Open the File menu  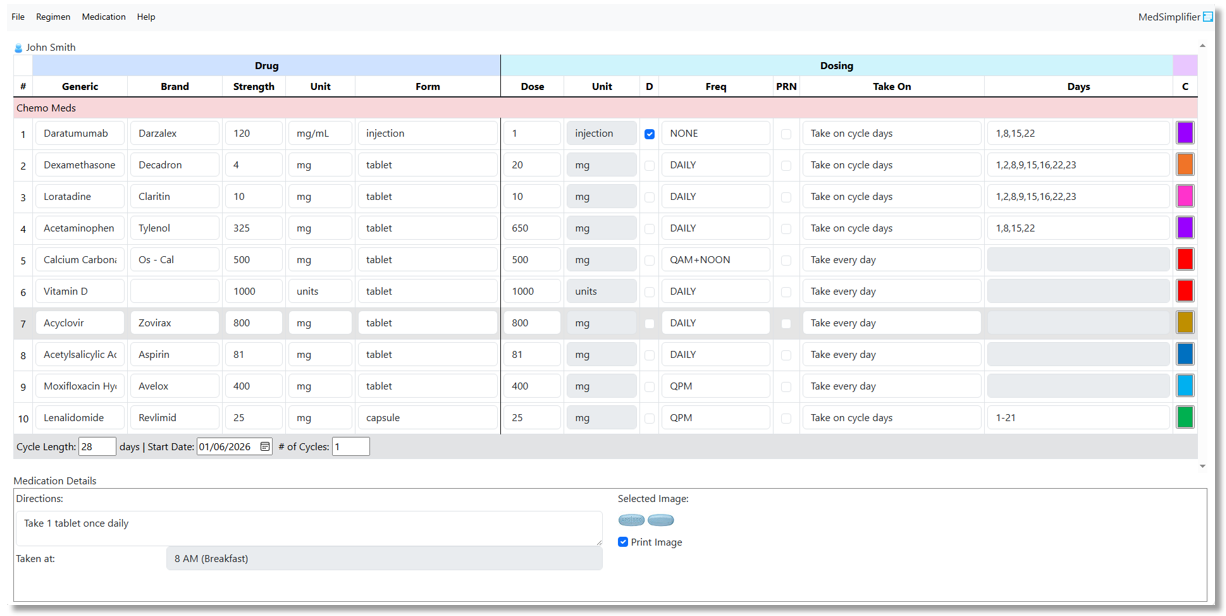point(18,17)
